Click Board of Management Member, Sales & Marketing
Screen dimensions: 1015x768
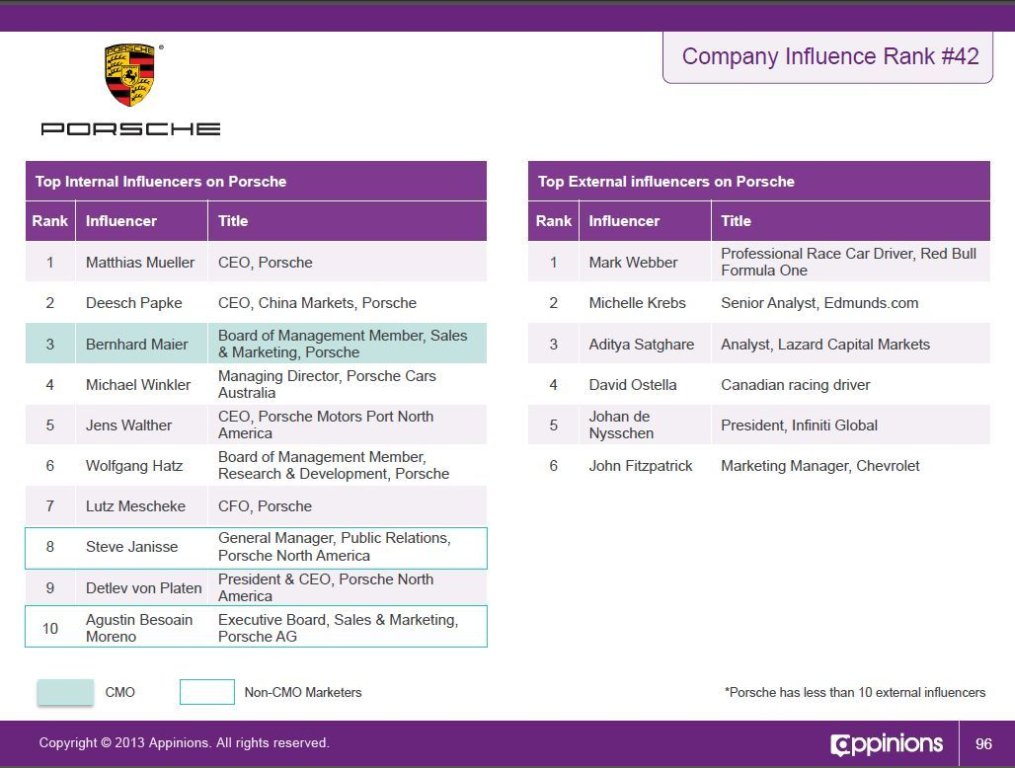coord(347,344)
